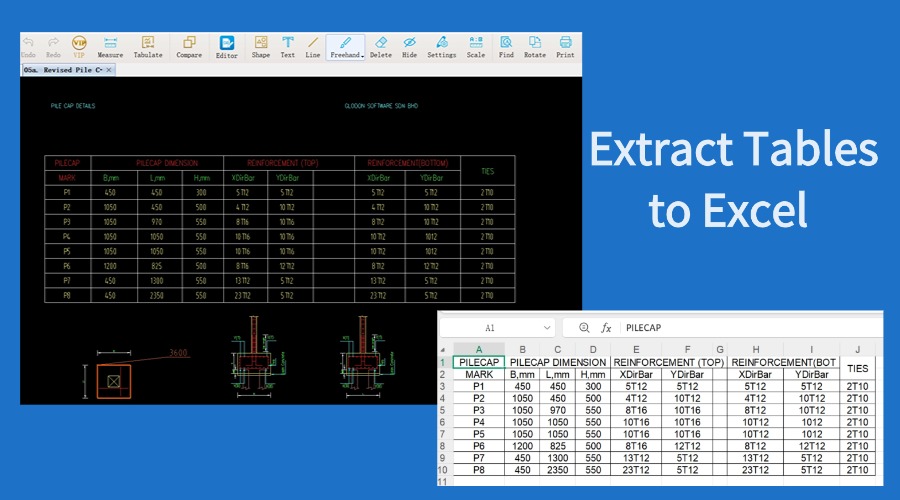This screenshot has height=500, width=900.
Task: Click the Excel cell REINFORCEMENT (TOP)
Action: [669, 362]
